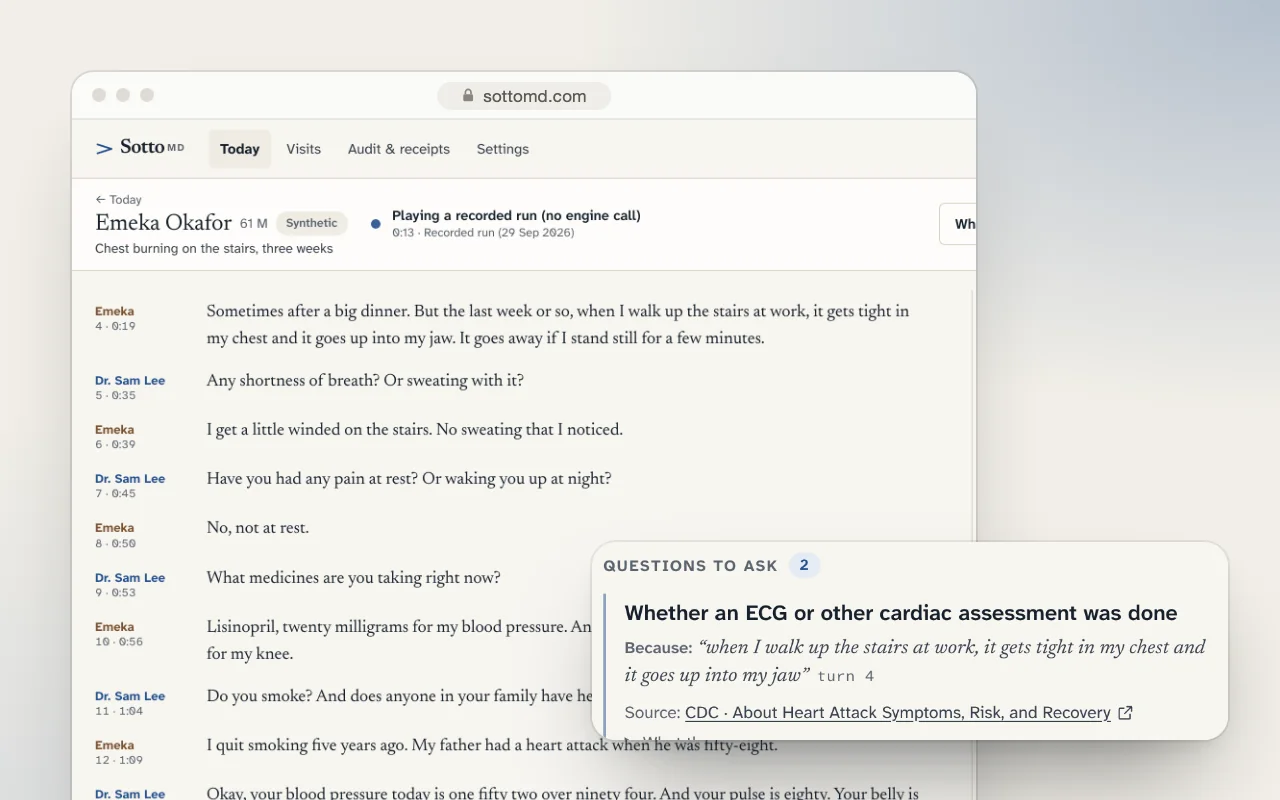Open the external link icon beside CDC source
The width and height of the screenshot is (1280, 800).
(x=1125, y=713)
